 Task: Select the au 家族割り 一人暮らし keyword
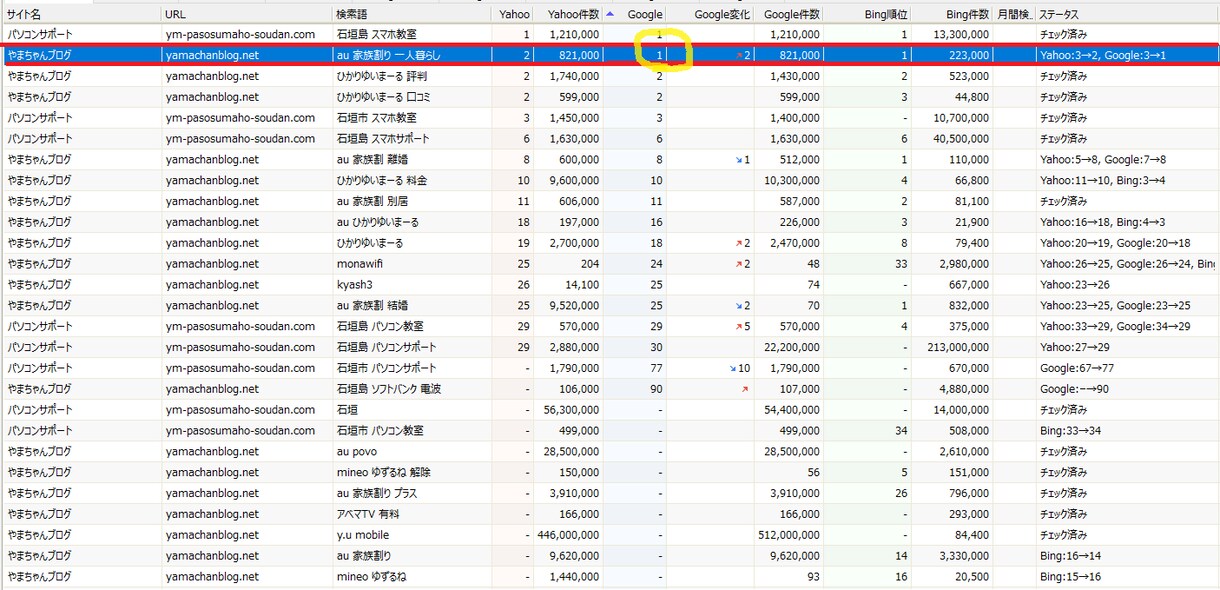(x=388, y=56)
